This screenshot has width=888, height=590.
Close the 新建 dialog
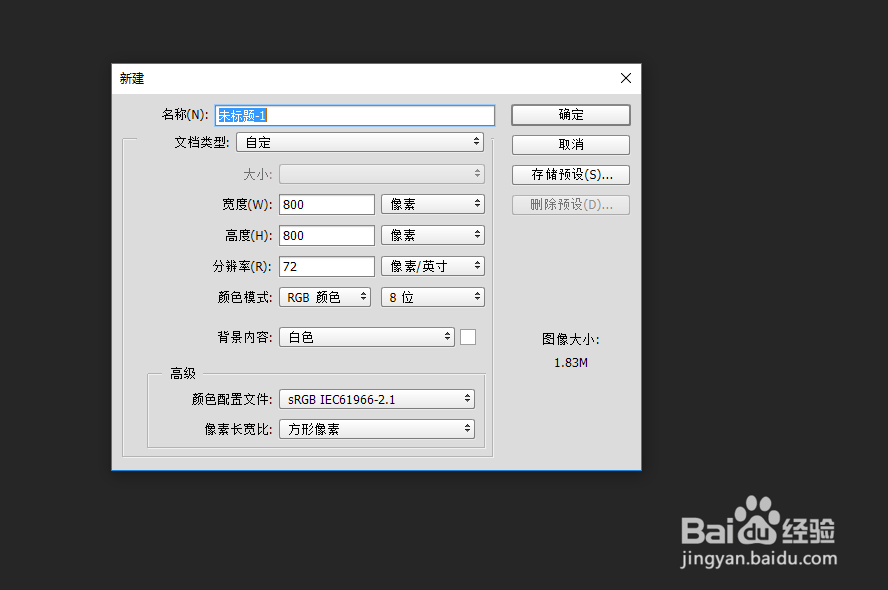[626, 78]
